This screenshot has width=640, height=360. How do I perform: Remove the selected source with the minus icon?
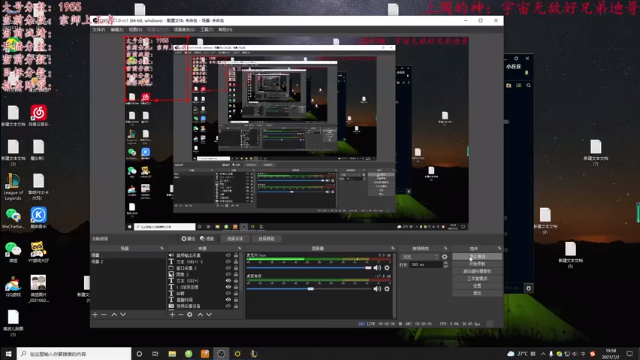click(x=181, y=315)
